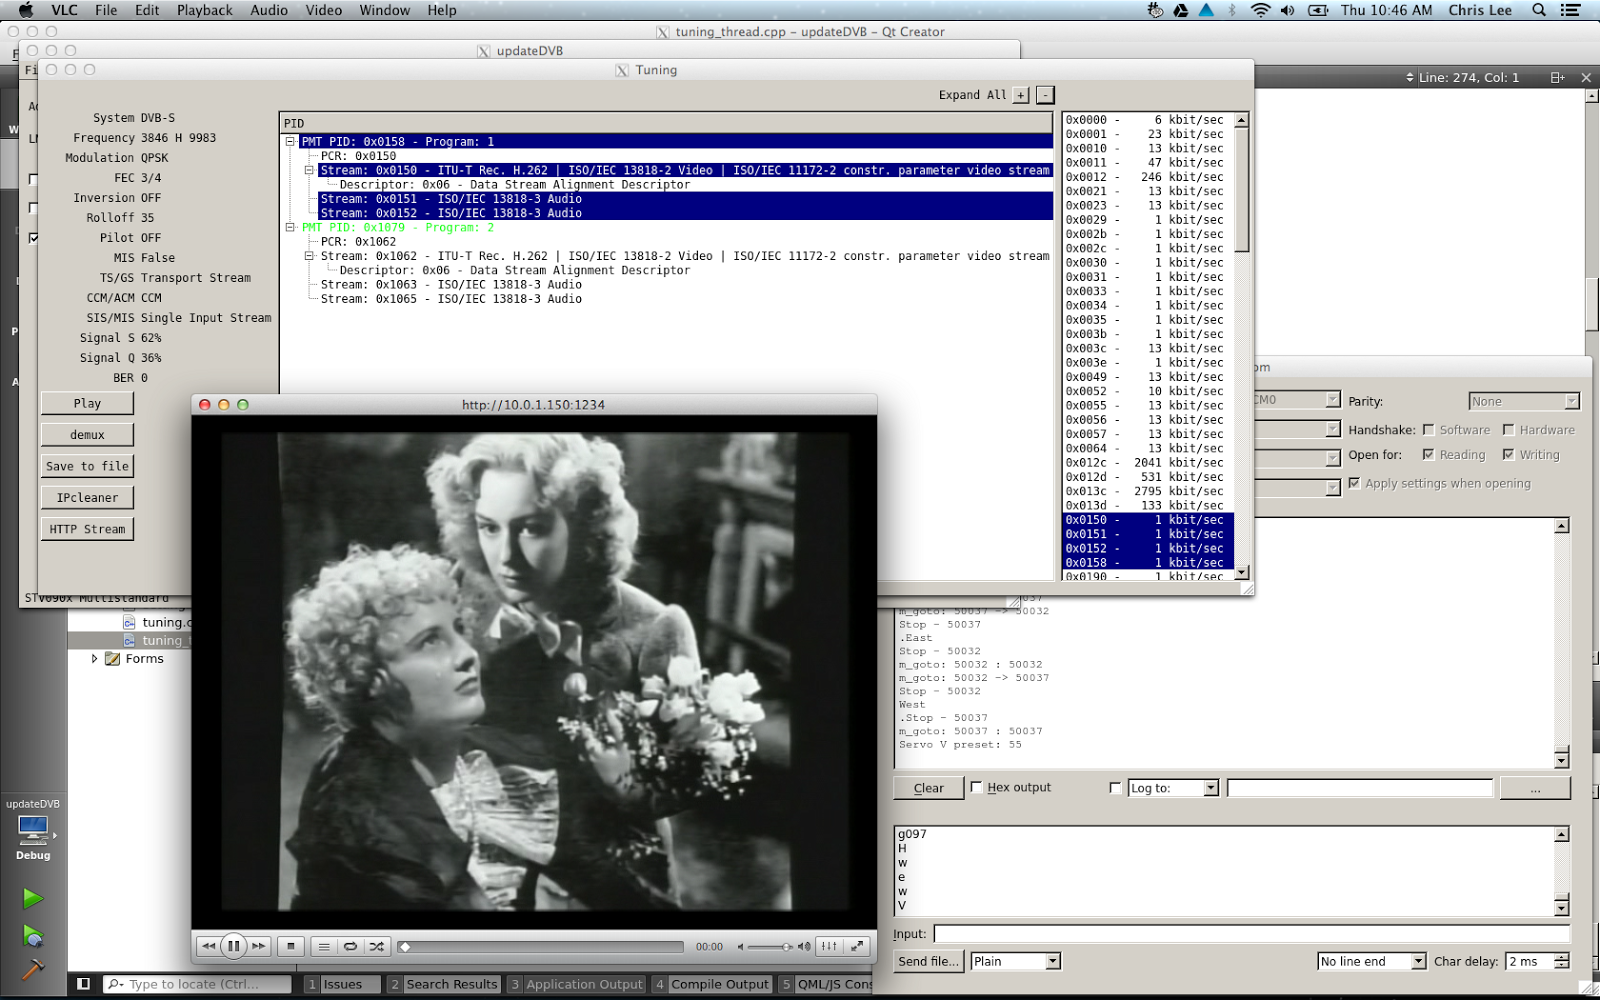Open the Parity dropdown
Viewport: 1600px width, 1000px height.
[1523, 401]
